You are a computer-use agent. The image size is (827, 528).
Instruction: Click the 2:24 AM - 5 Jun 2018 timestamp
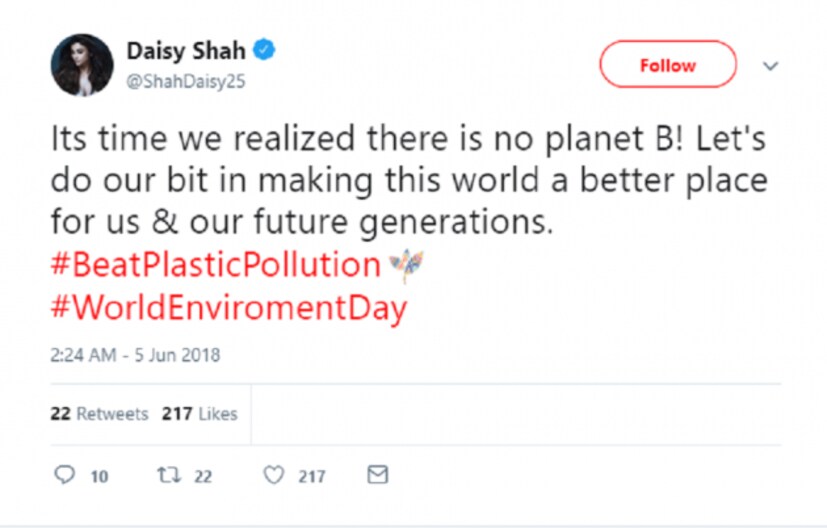pyautogui.click(x=135, y=355)
